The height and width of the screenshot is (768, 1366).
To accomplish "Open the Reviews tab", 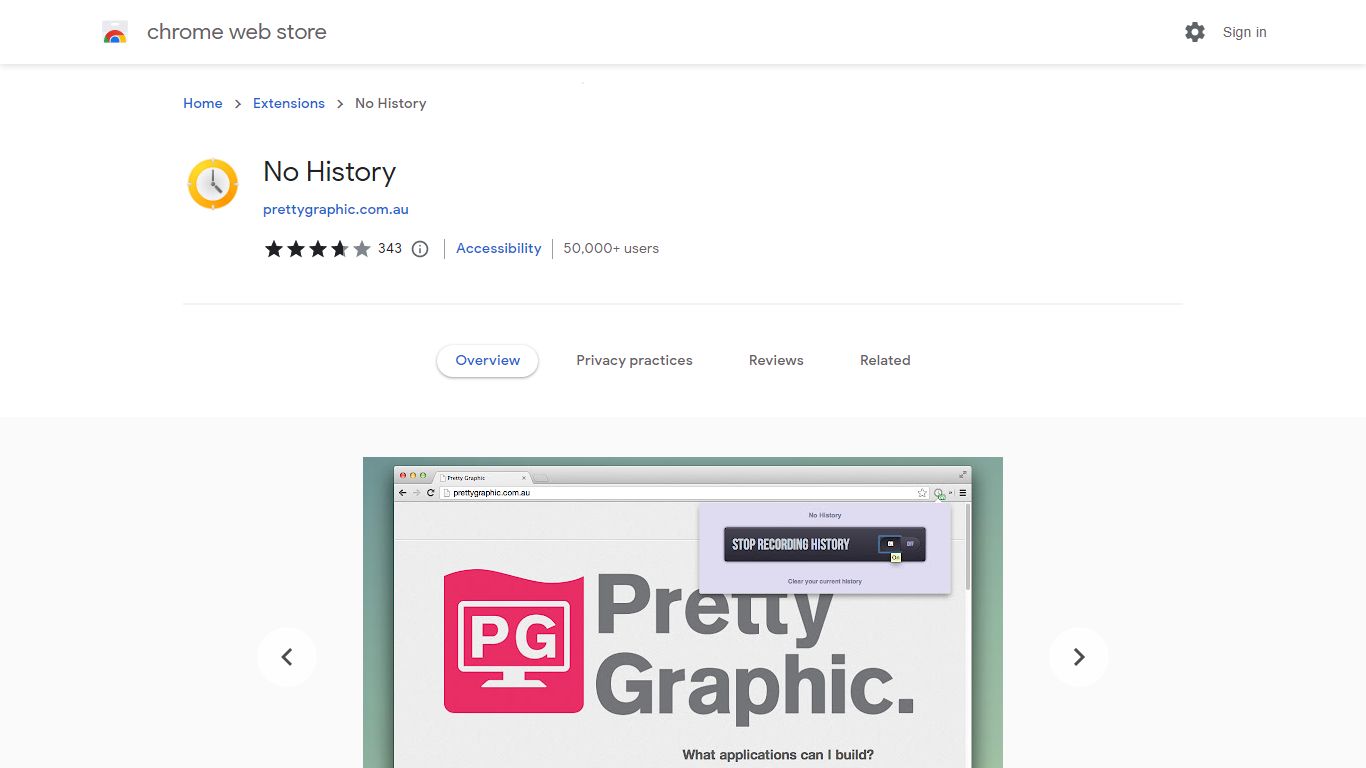I will click(x=776, y=361).
